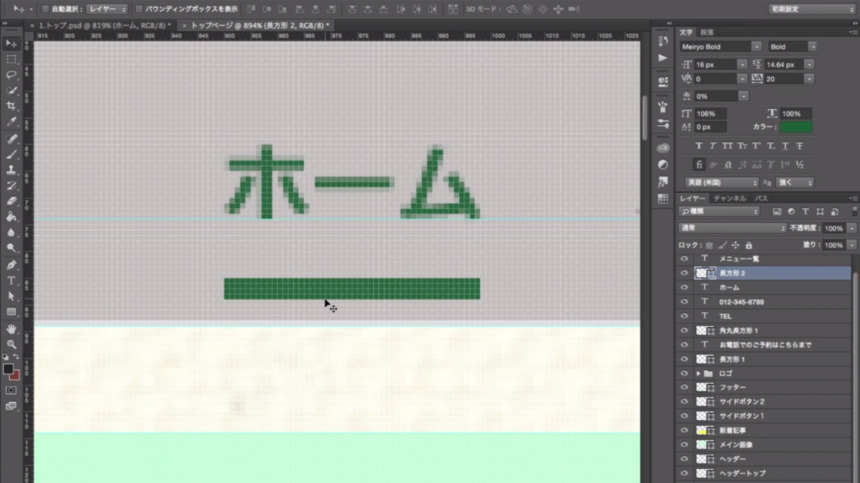Open the font style Bold dropdown
The image size is (860, 483).
(x=812, y=47)
